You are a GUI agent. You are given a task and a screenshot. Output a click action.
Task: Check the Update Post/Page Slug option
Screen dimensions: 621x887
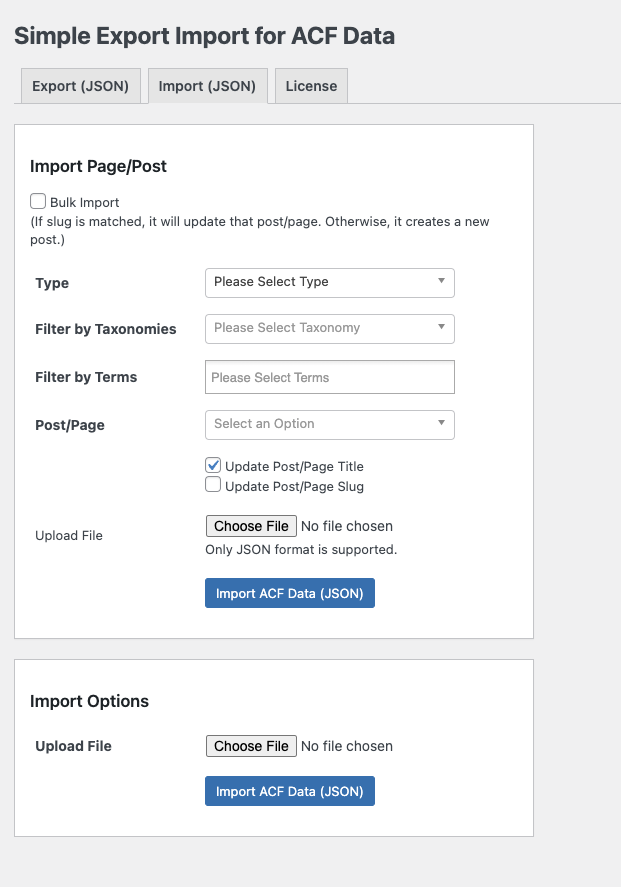click(x=213, y=485)
